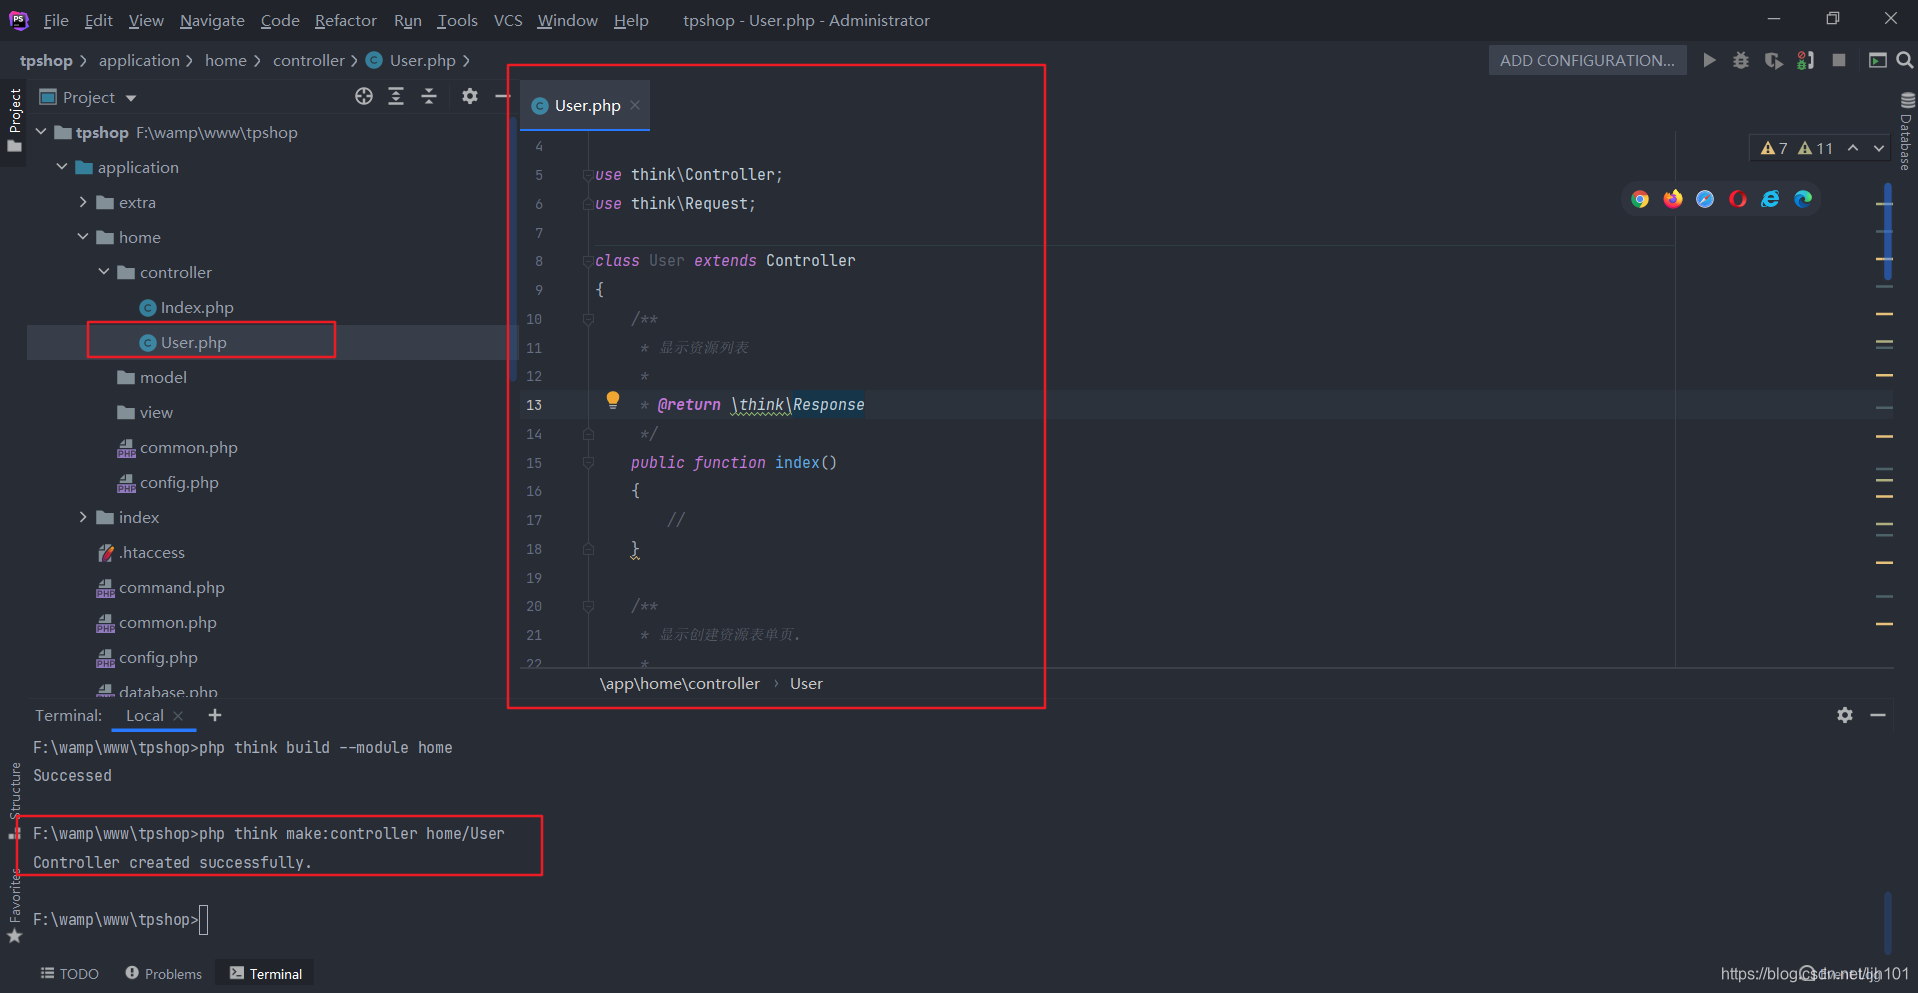Open Index.php in project tree
The image size is (1918, 993).
click(x=197, y=307)
